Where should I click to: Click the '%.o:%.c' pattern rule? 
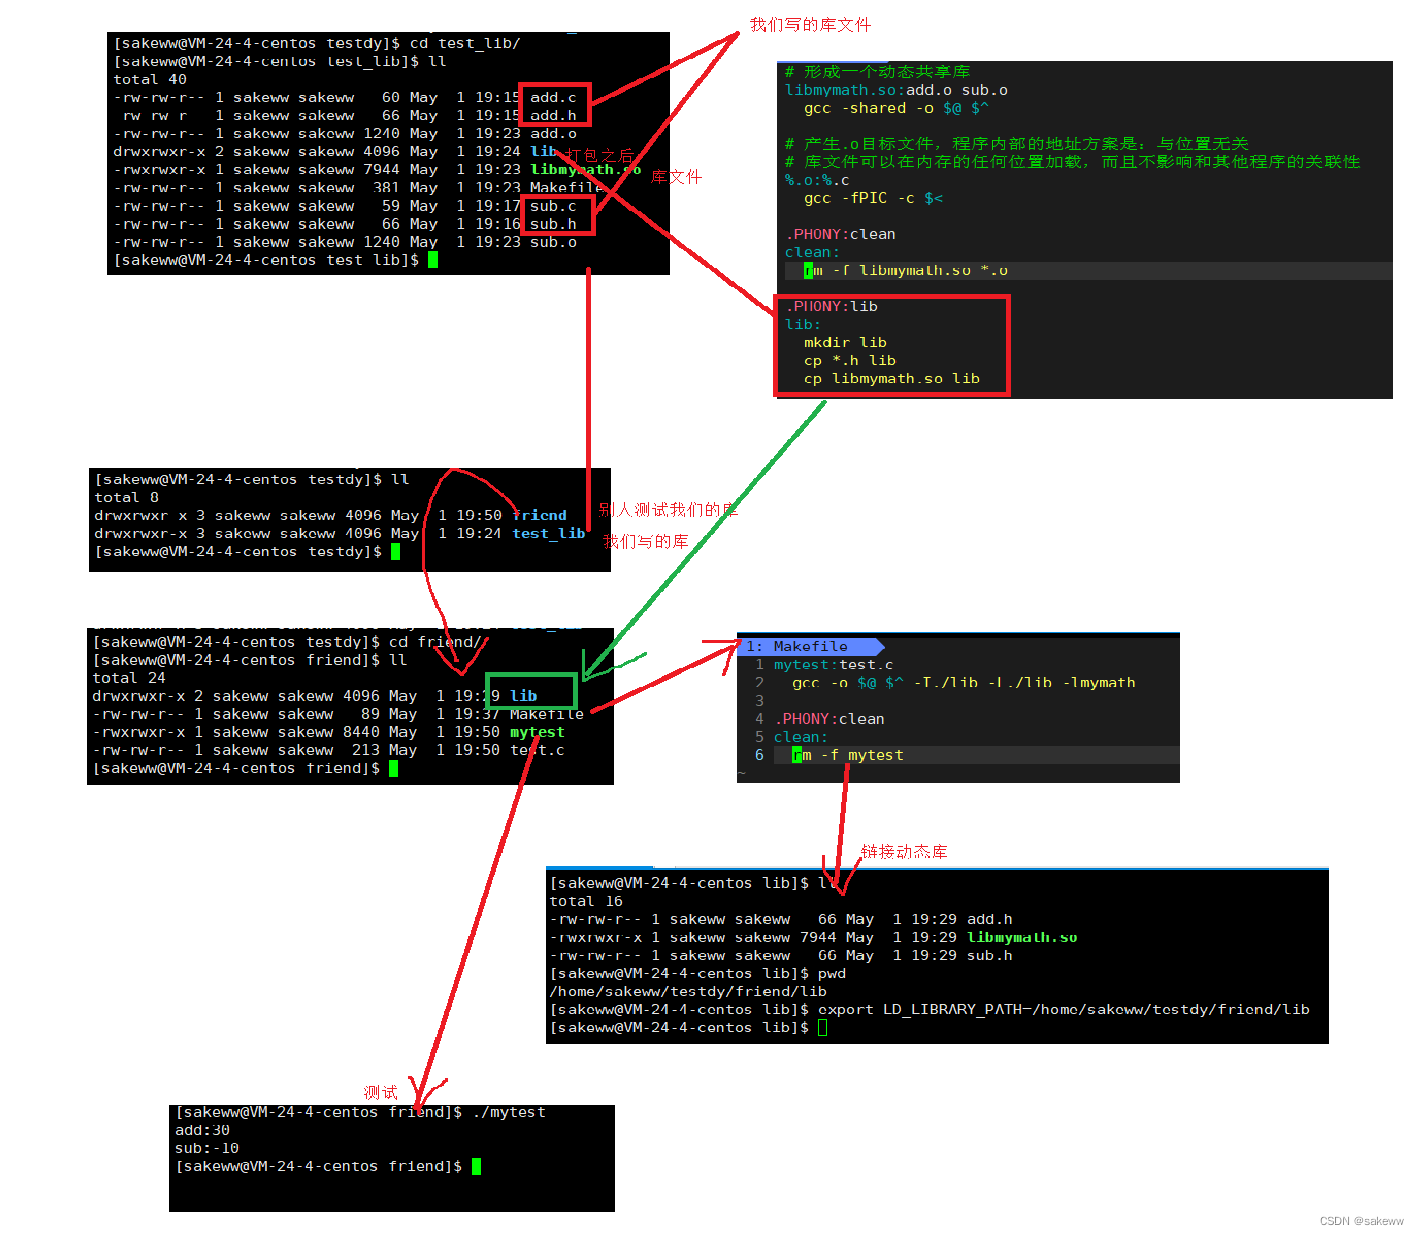tap(817, 180)
